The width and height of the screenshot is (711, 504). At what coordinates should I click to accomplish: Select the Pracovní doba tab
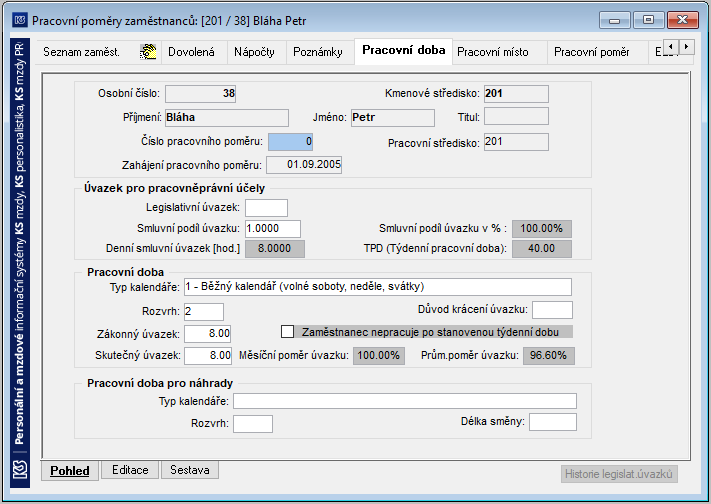(x=404, y=50)
